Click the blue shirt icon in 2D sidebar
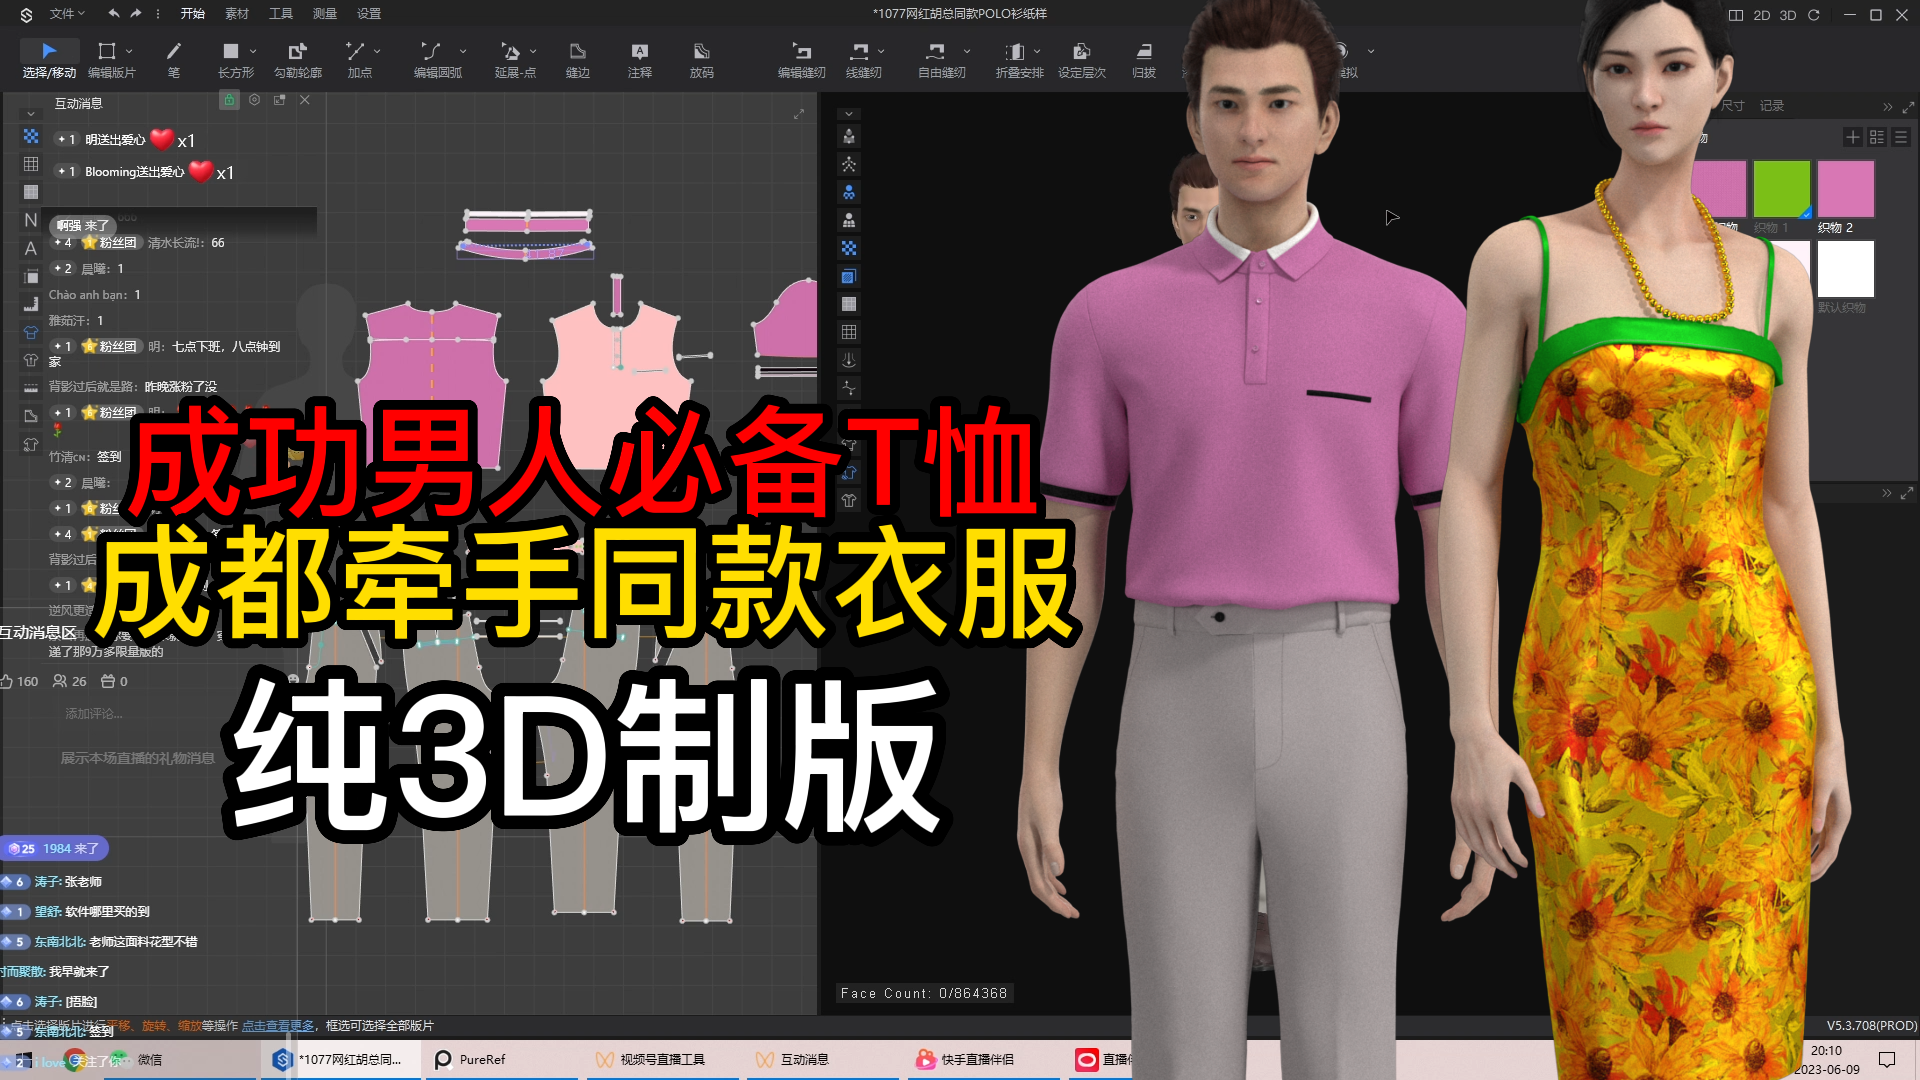This screenshot has width=1920, height=1080. click(x=31, y=332)
